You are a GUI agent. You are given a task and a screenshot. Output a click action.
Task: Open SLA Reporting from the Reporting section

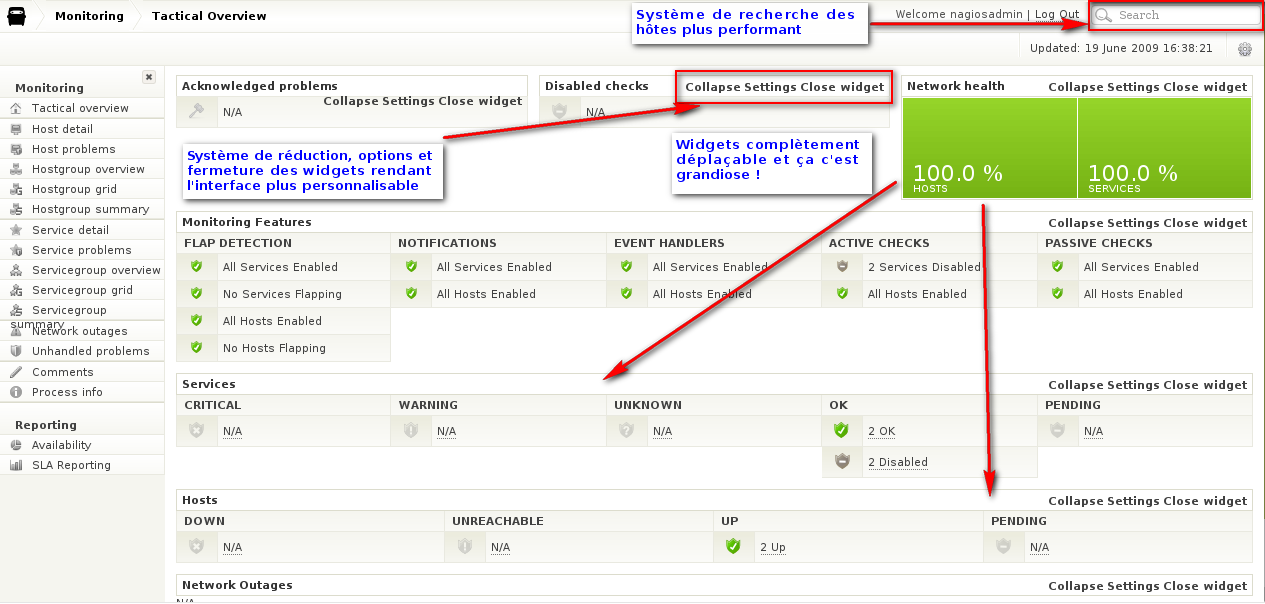click(x=71, y=465)
